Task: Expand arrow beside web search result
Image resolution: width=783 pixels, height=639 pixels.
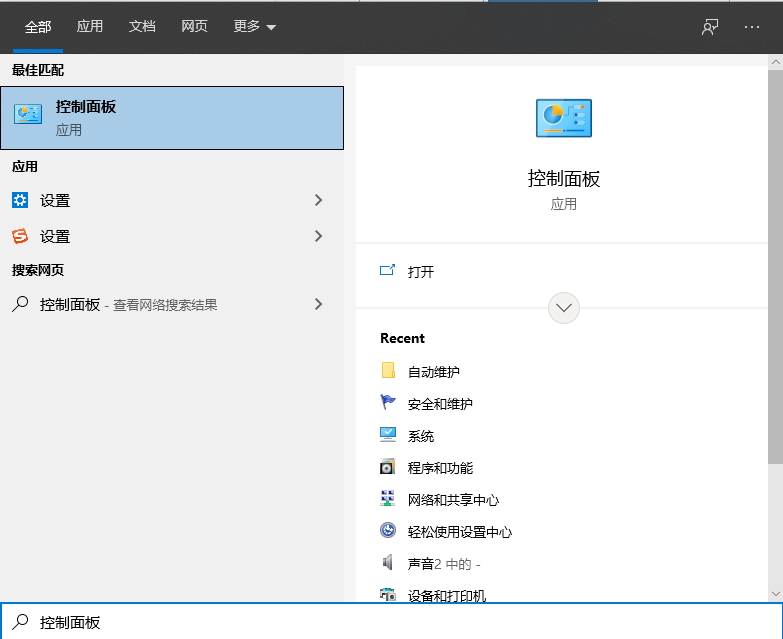Action: [x=319, y=304]
